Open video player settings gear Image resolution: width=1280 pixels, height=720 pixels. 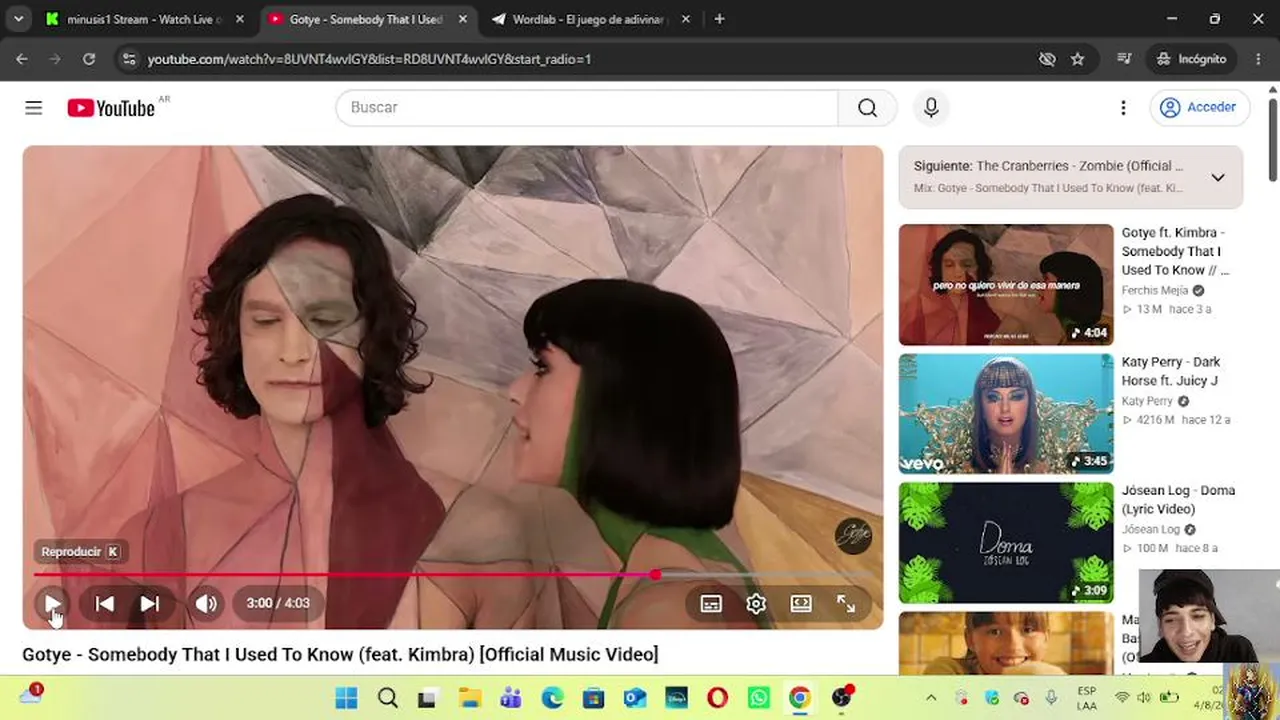[x=756, y=603]
